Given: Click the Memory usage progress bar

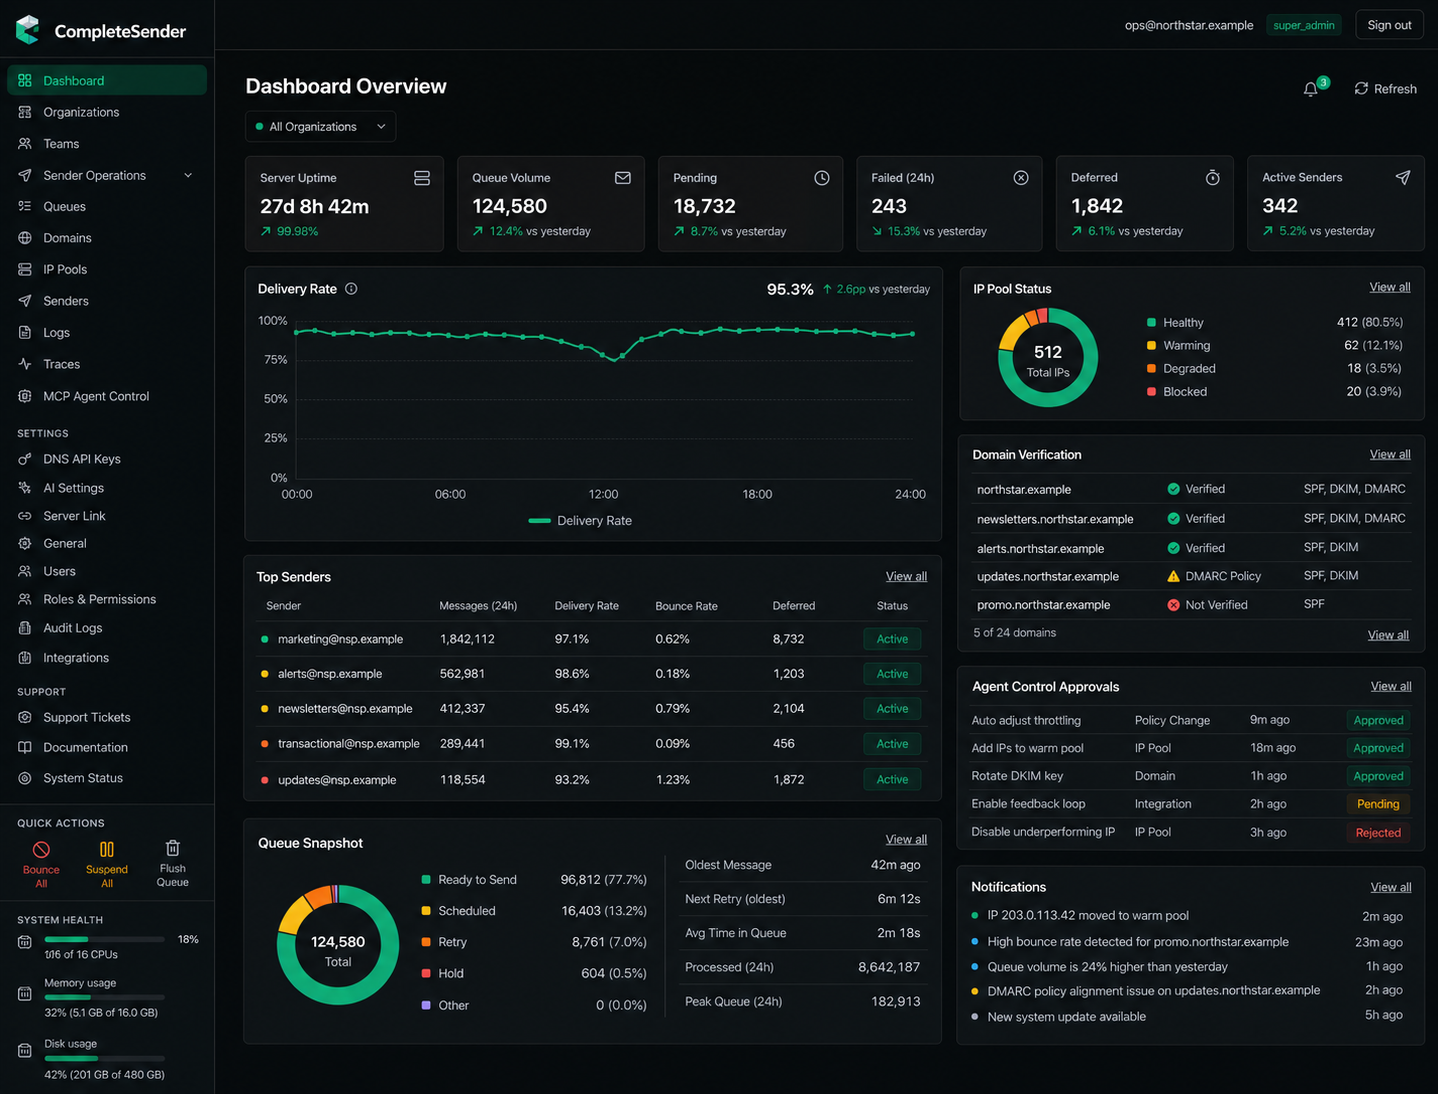Looking at the screenshot, I should coord(105,997).
